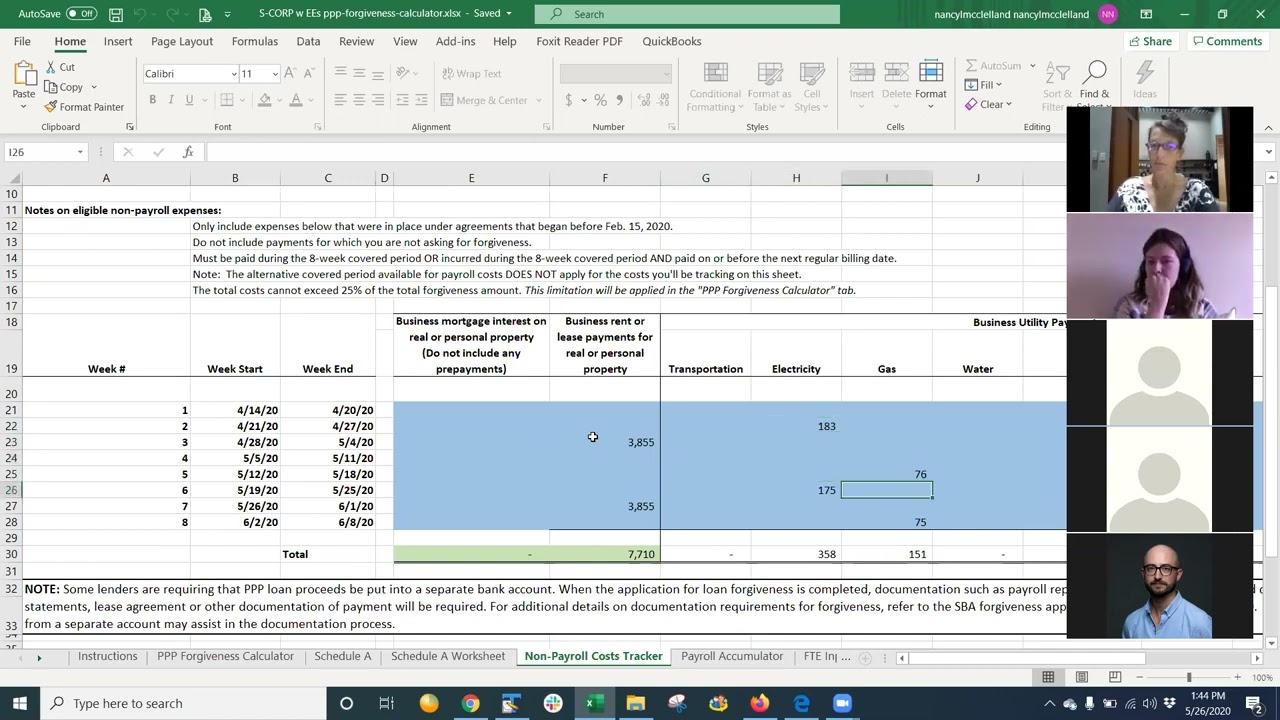The width and height of the screenshot is (1280, 720).
Task: Toggle the AutoSave switch
Action: point(80,14)
